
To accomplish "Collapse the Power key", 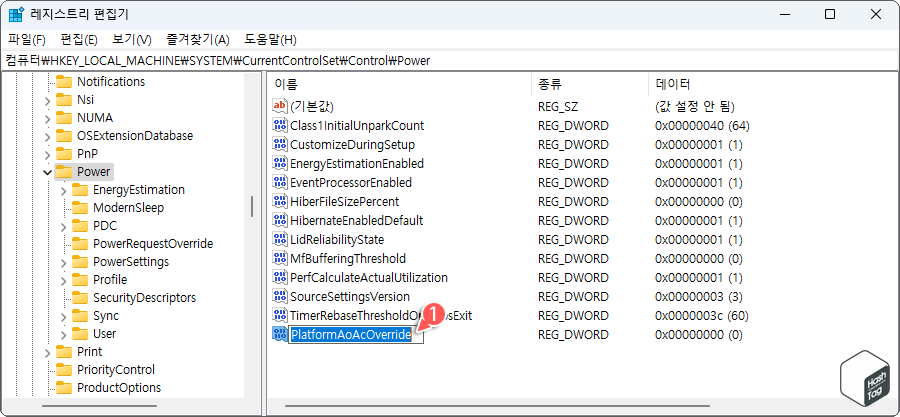I will pyautogui.click(x=48, y=172).
